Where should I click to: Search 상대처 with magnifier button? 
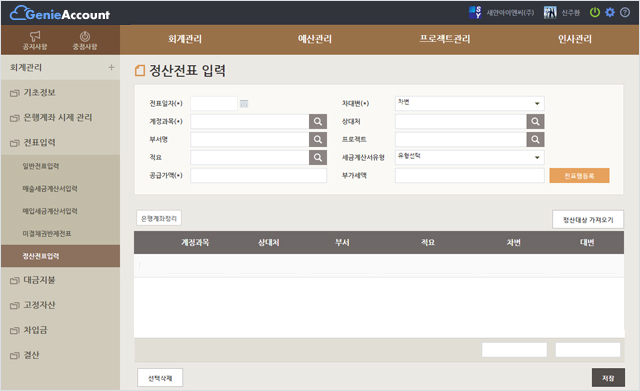pyautogui.click(x=536, y=122)
